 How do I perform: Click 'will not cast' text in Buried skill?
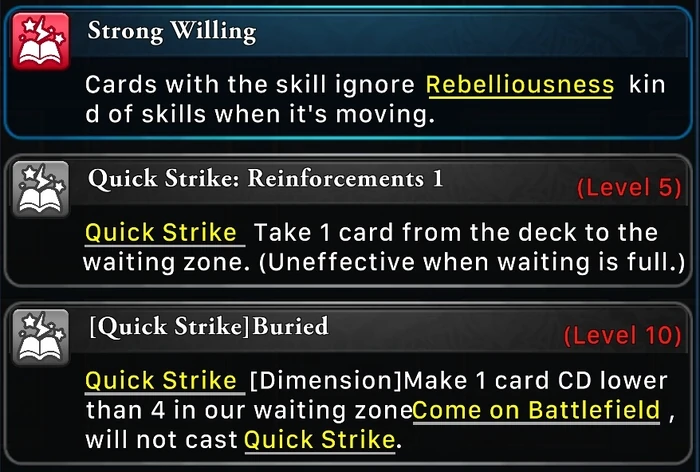[x=161, y=440]
